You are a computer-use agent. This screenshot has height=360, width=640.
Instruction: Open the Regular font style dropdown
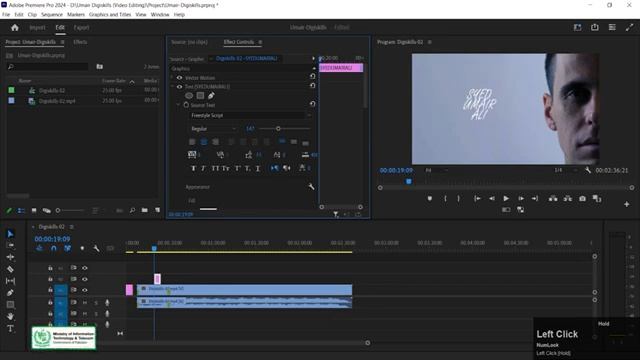(213, 129)
